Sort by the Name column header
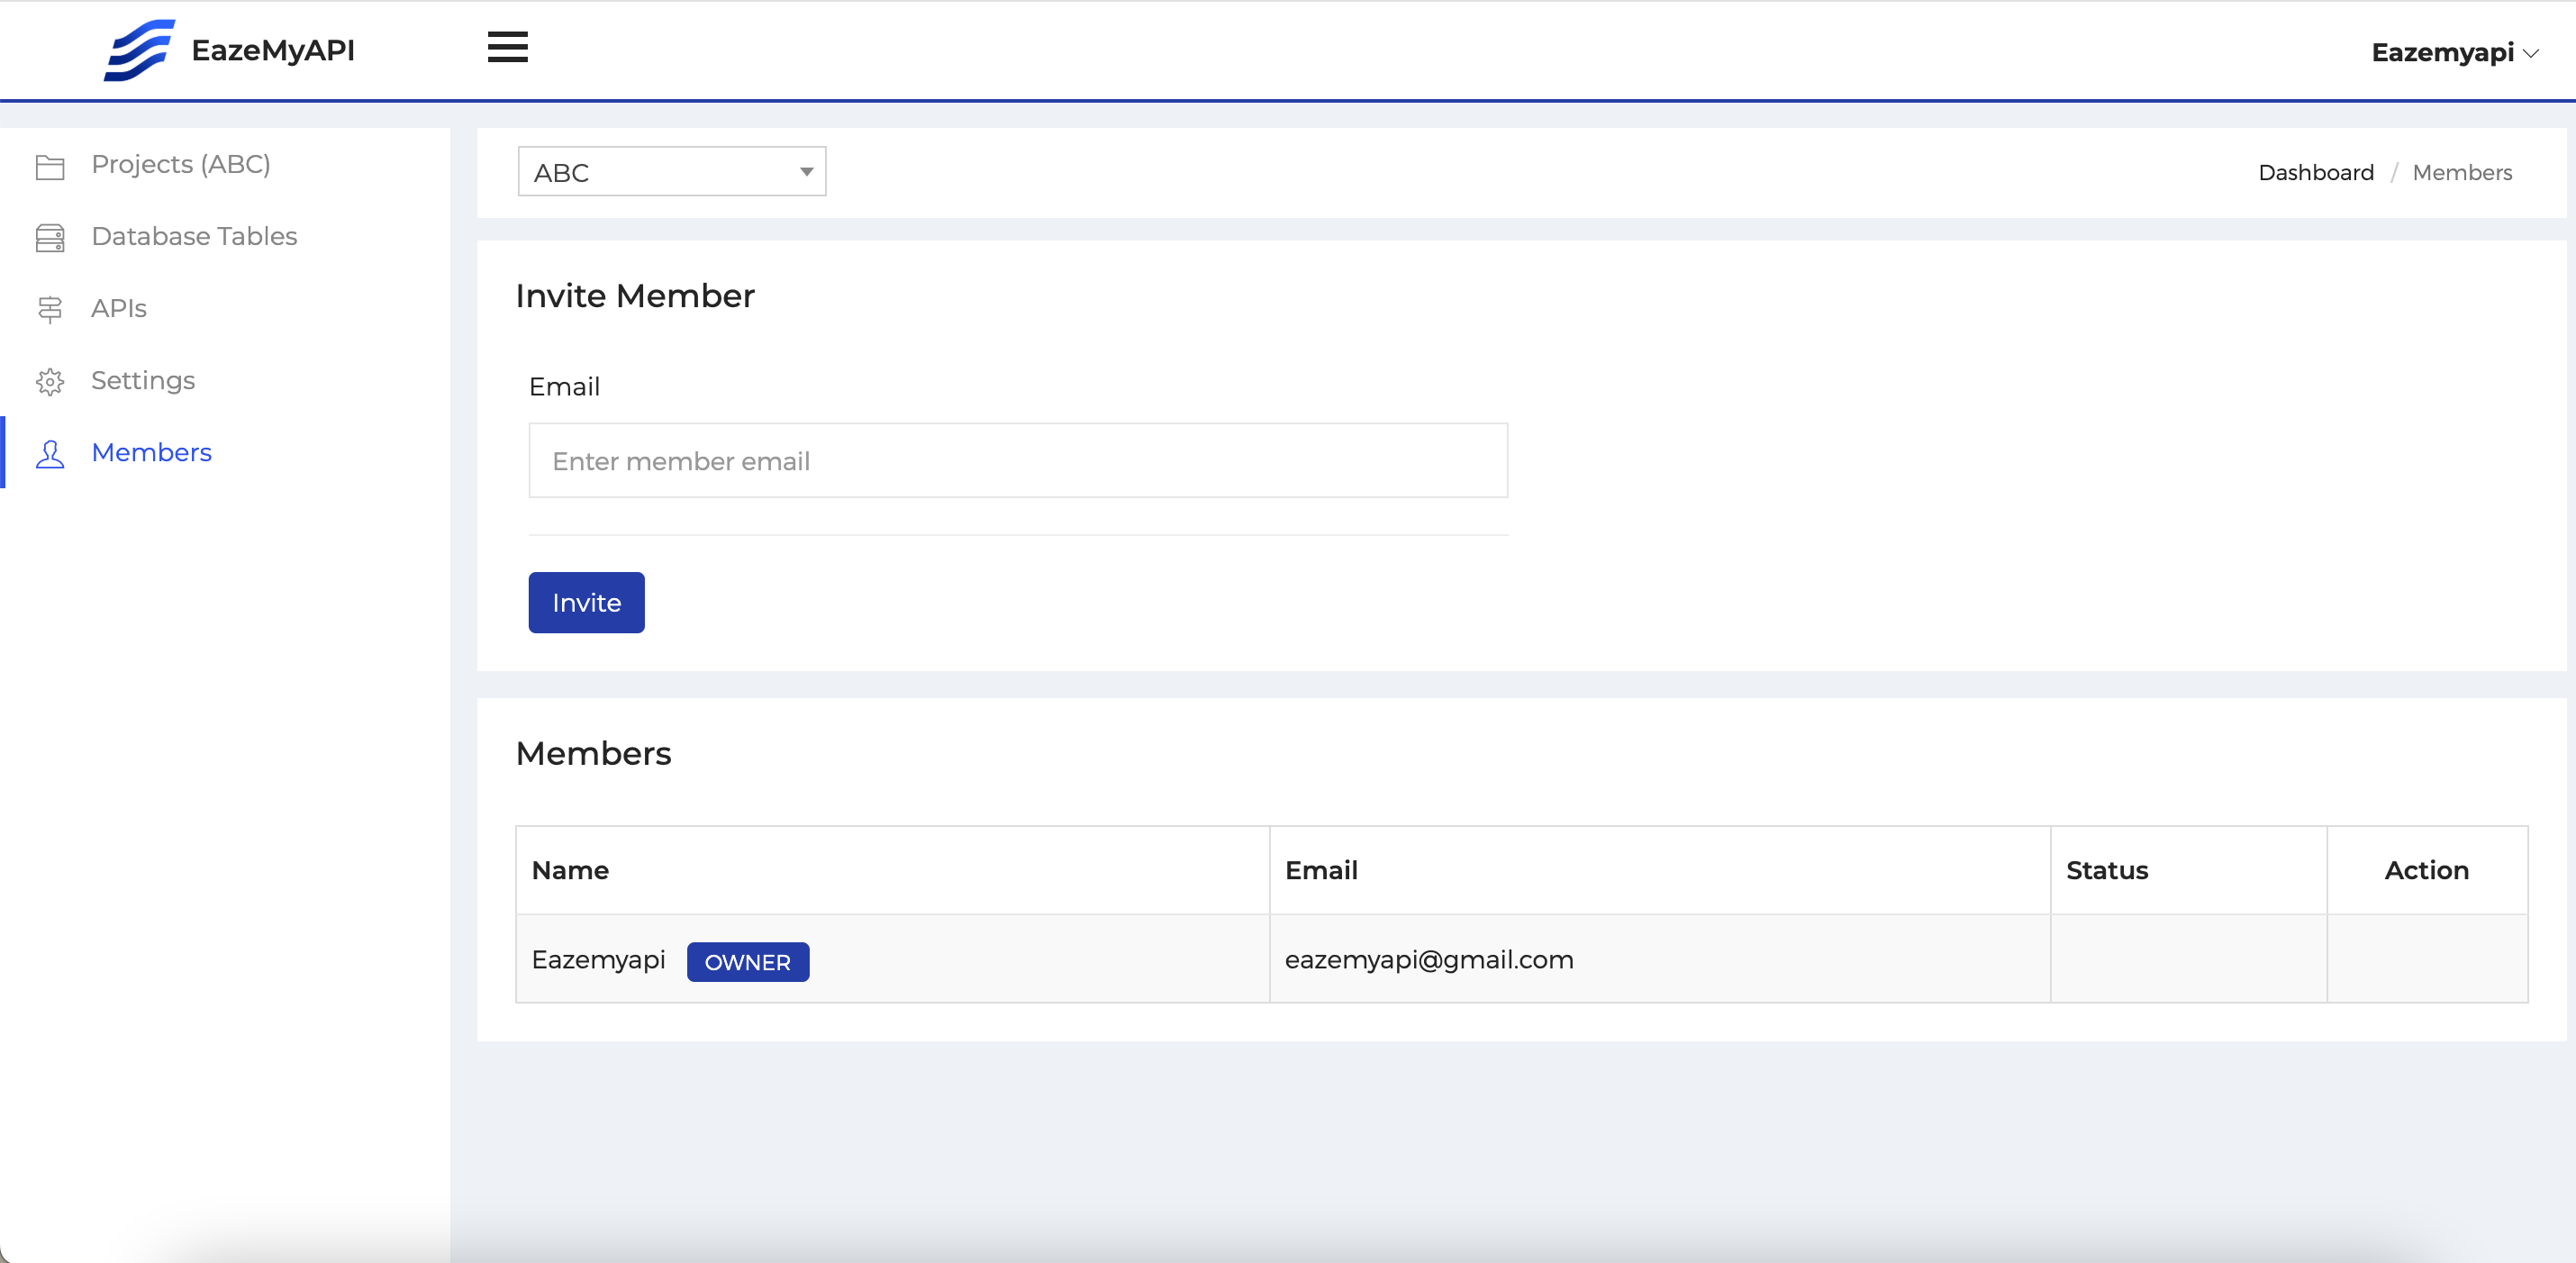Image resolution: width=2576 pixels, height=1263 pixels. tap(572, 870)
